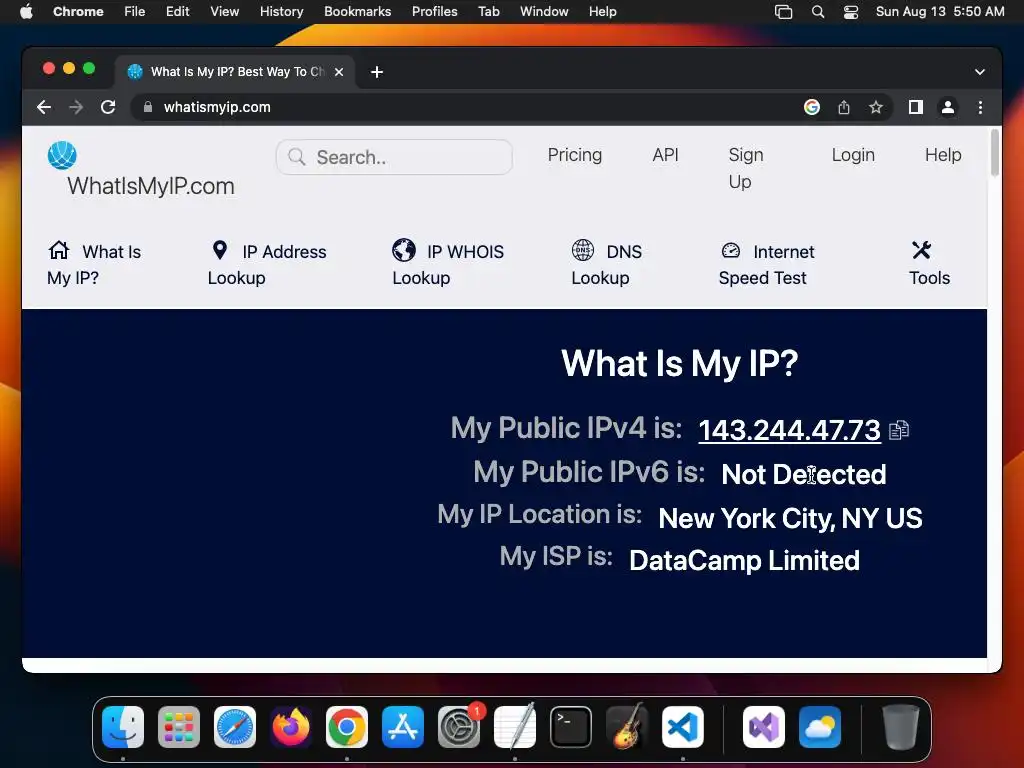Open the cloud weather app in Dock
Viewport: 1024px width, 768px height.
[x=820, y=727]
